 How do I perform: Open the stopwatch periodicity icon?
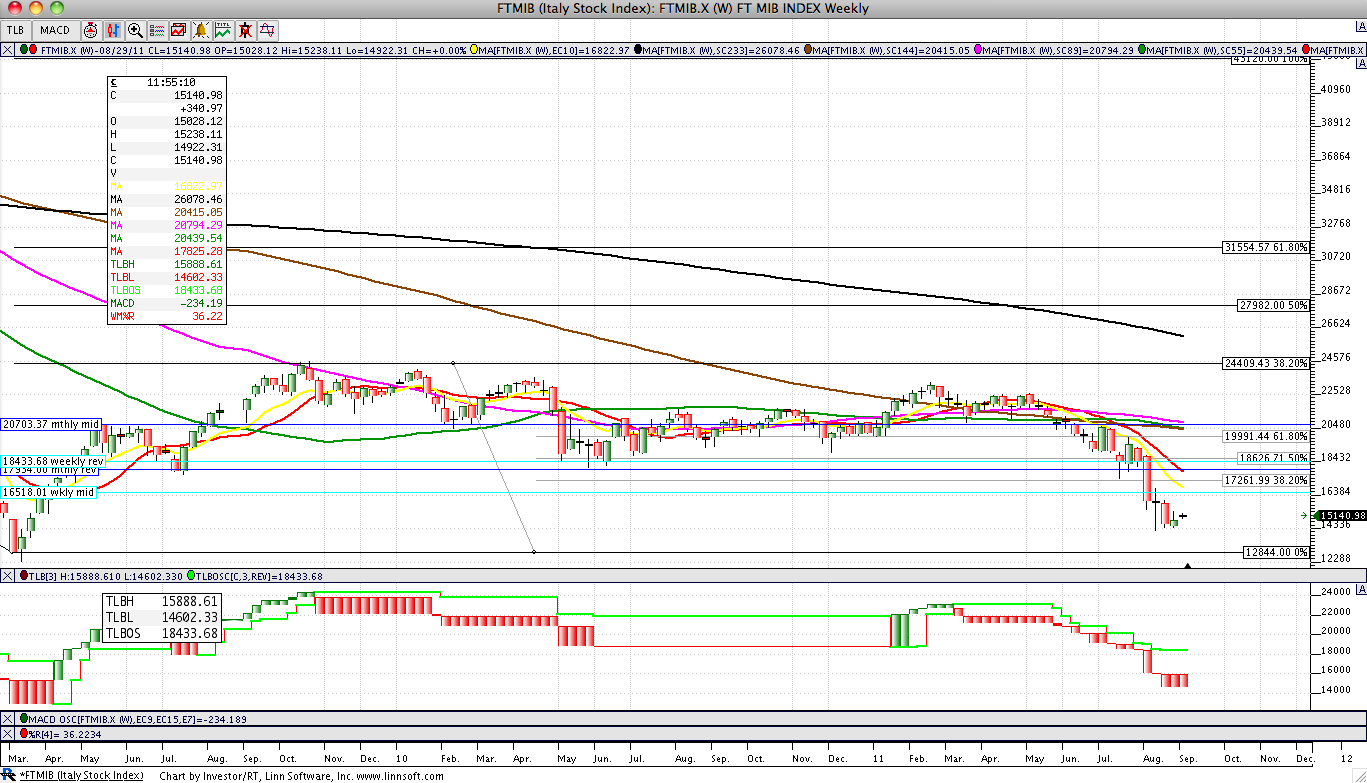(91, 30)
